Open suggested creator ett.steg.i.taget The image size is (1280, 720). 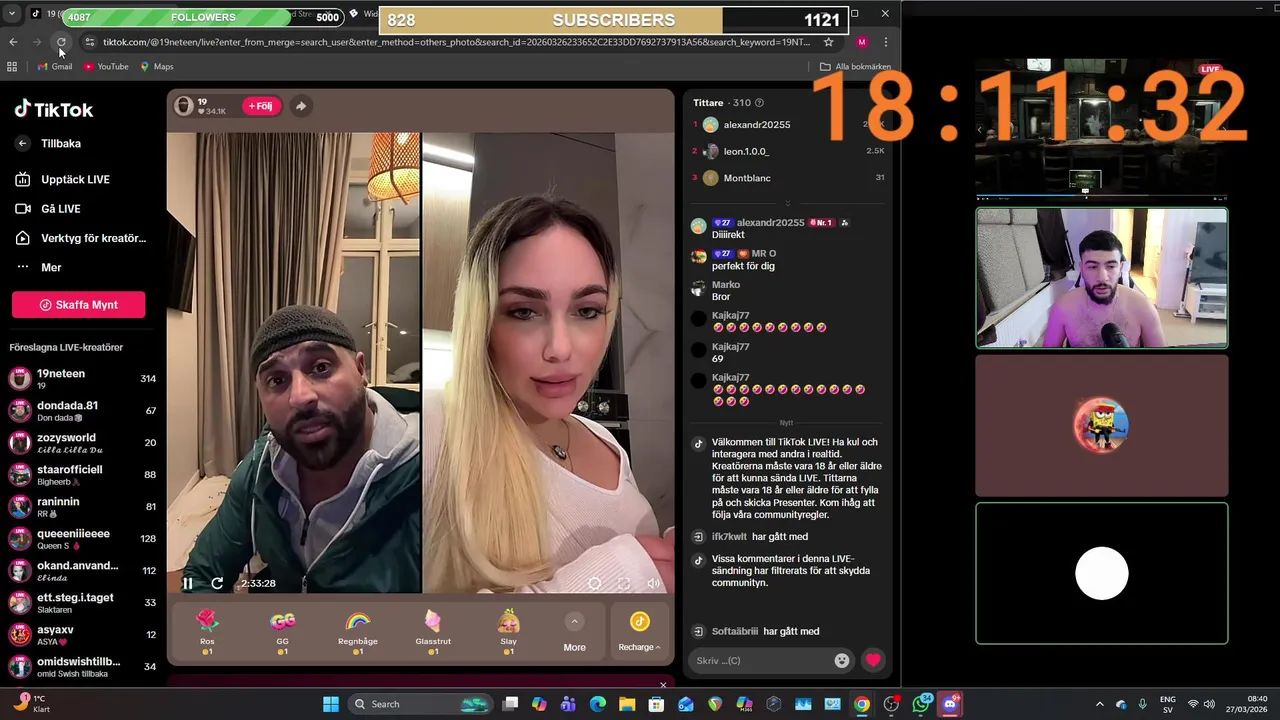click(82, 602)
